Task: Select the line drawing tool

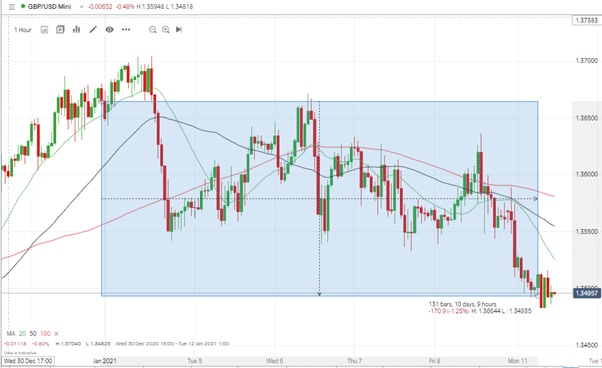Action: click(x=93, y=29)
